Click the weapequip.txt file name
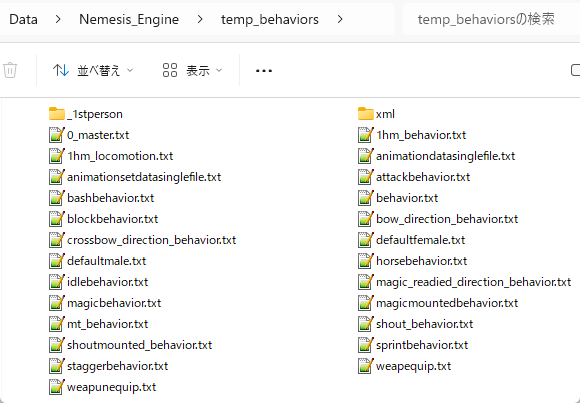 pyautogui.click(x=414, y=366)
